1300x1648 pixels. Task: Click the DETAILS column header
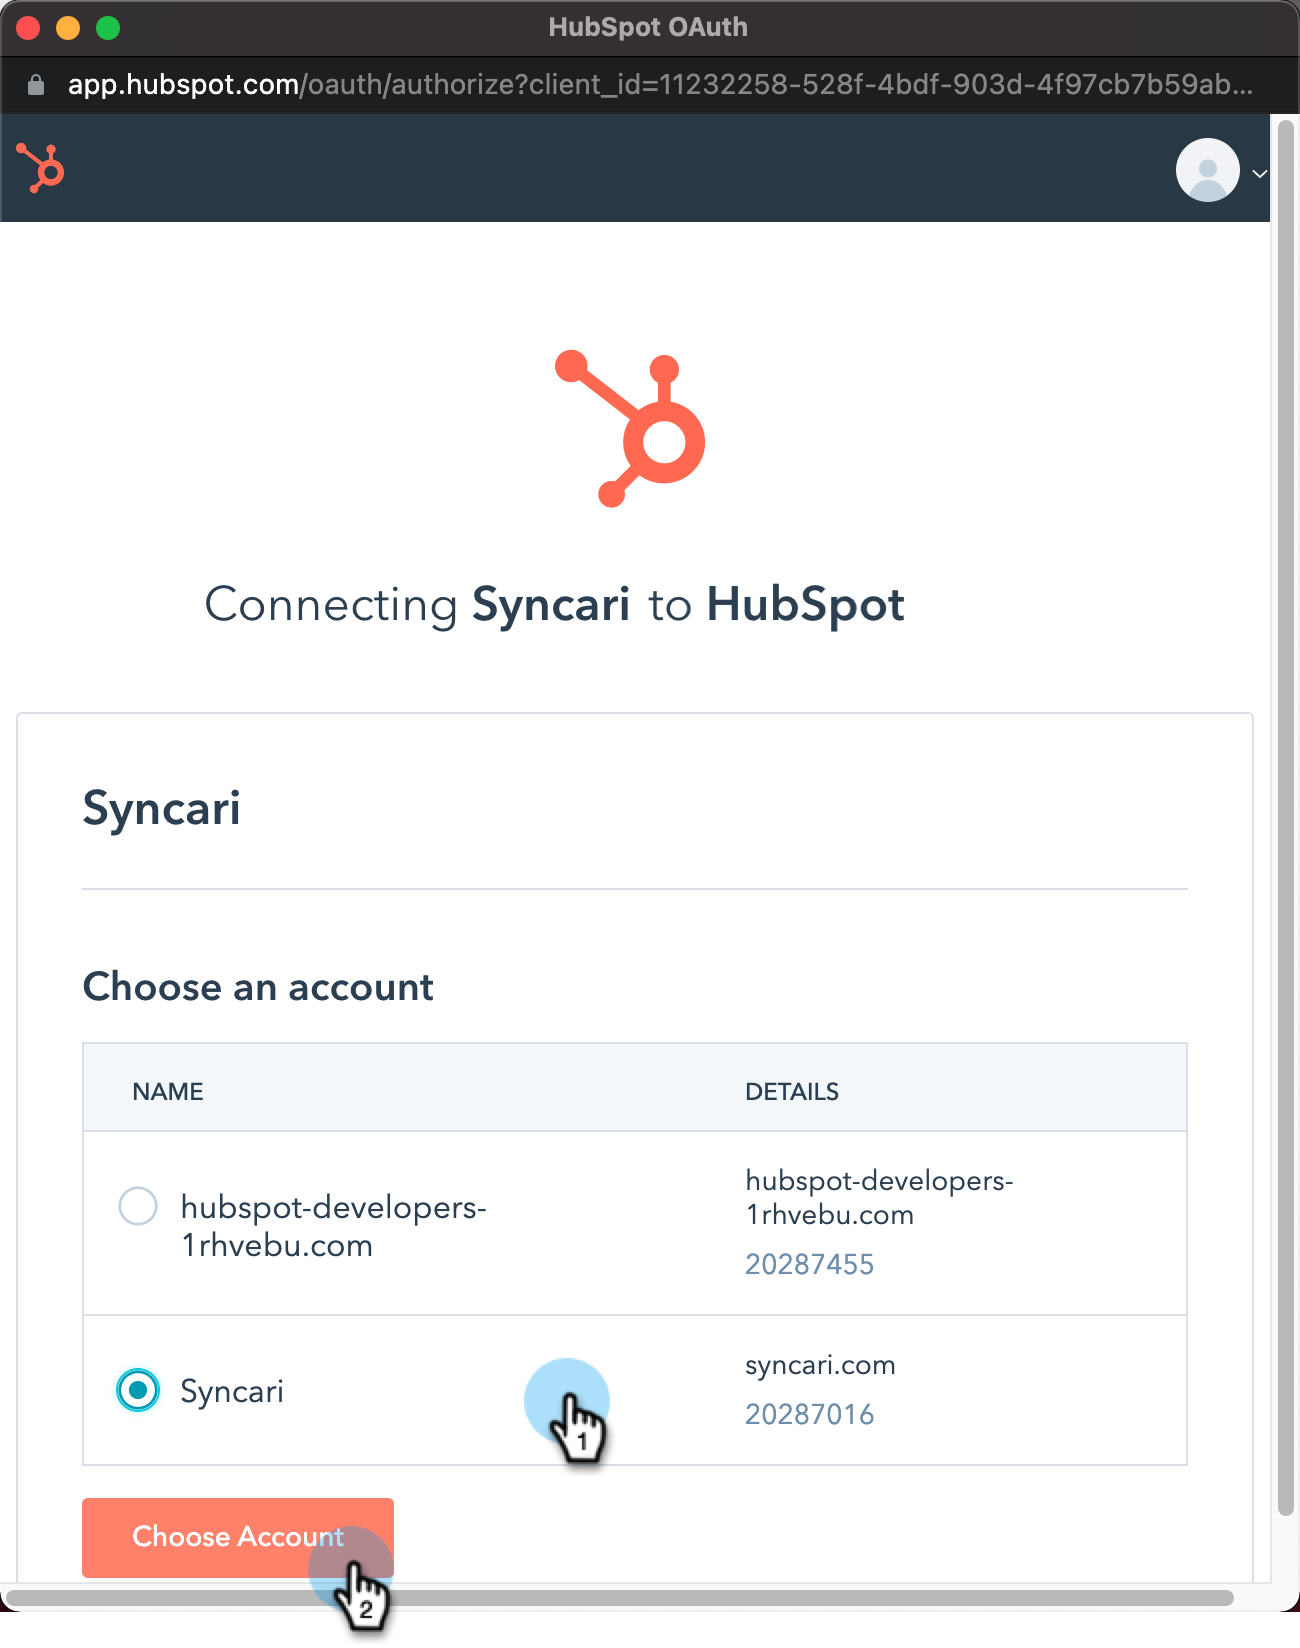792,1092
